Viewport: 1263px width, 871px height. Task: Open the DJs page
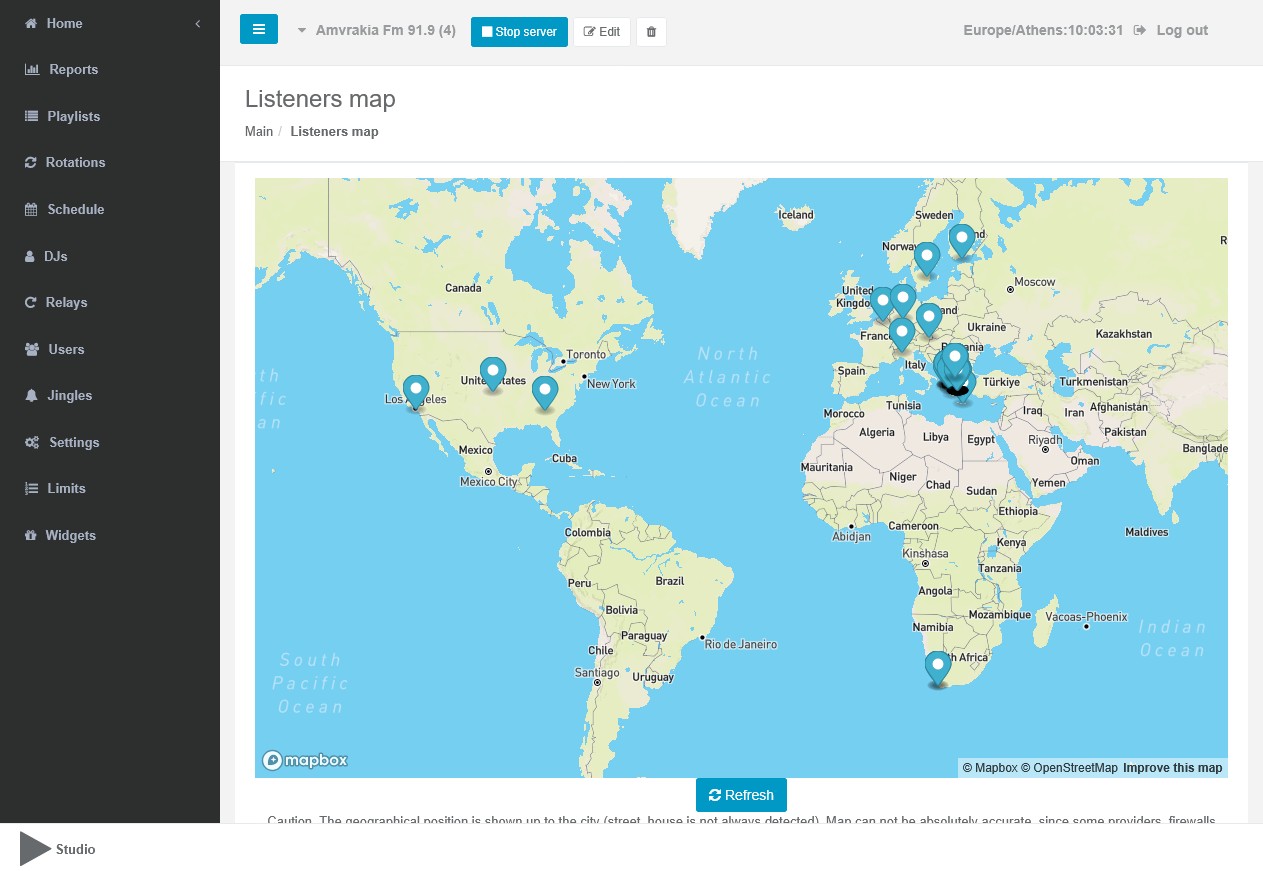tap(55, 256)
